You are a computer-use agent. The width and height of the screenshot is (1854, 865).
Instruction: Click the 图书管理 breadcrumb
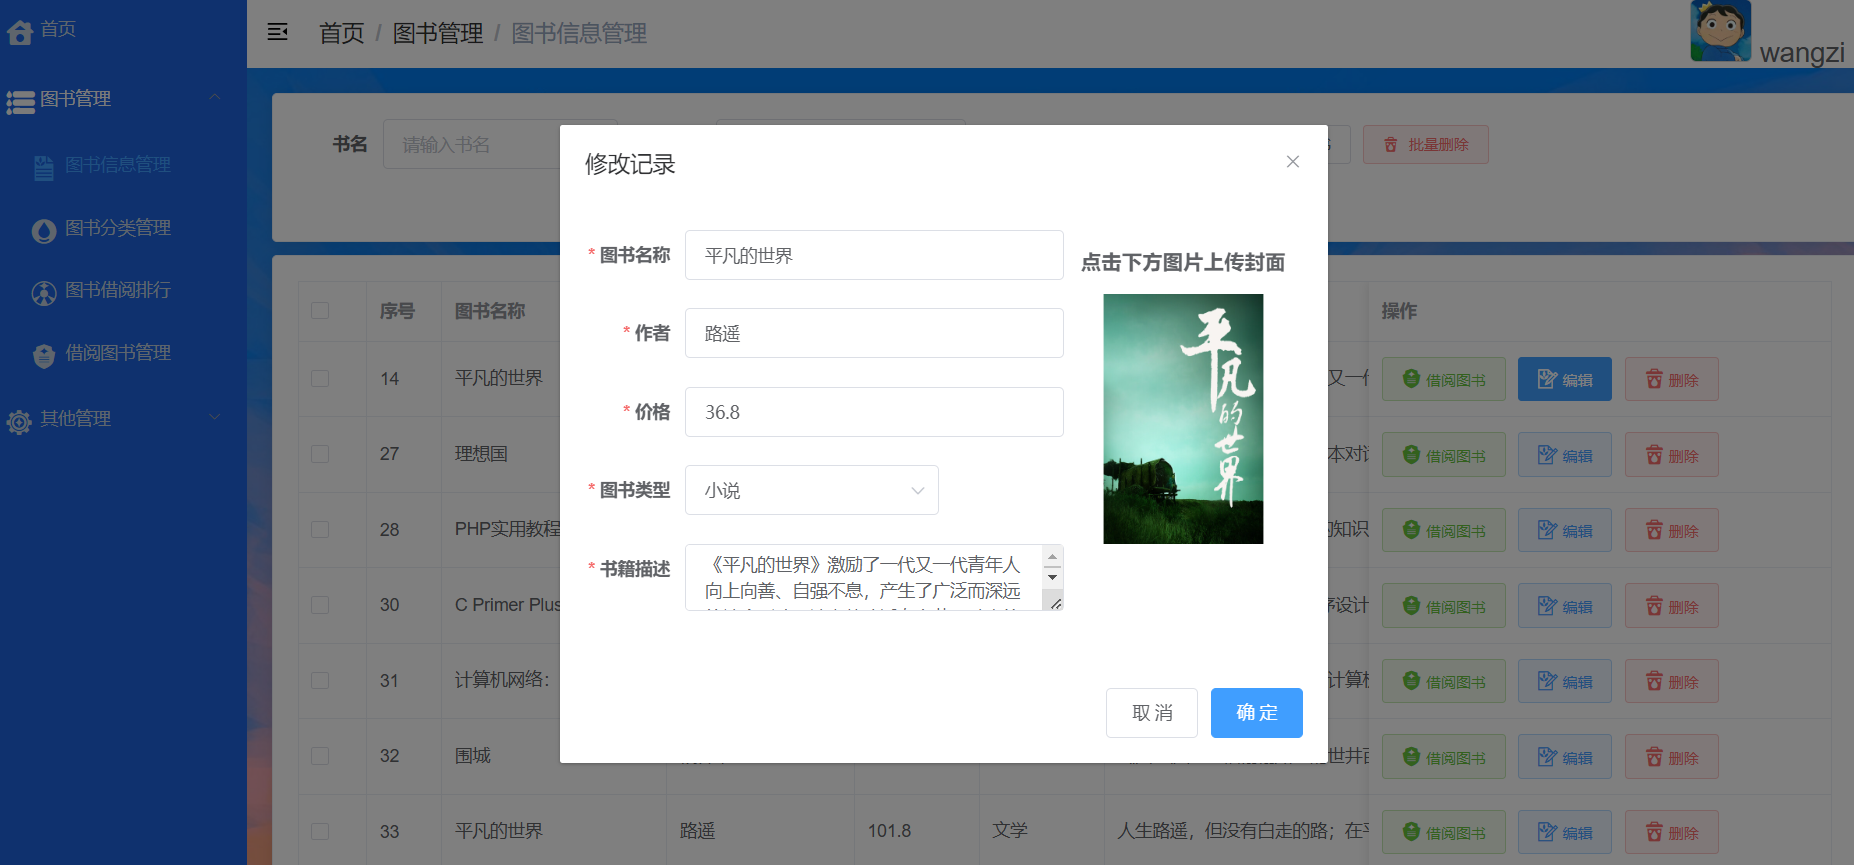(438, 33)
